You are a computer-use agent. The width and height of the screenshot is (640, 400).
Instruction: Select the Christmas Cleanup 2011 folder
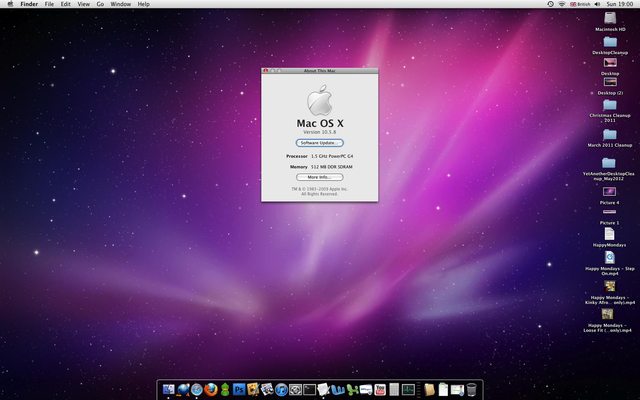click(610, 104)
